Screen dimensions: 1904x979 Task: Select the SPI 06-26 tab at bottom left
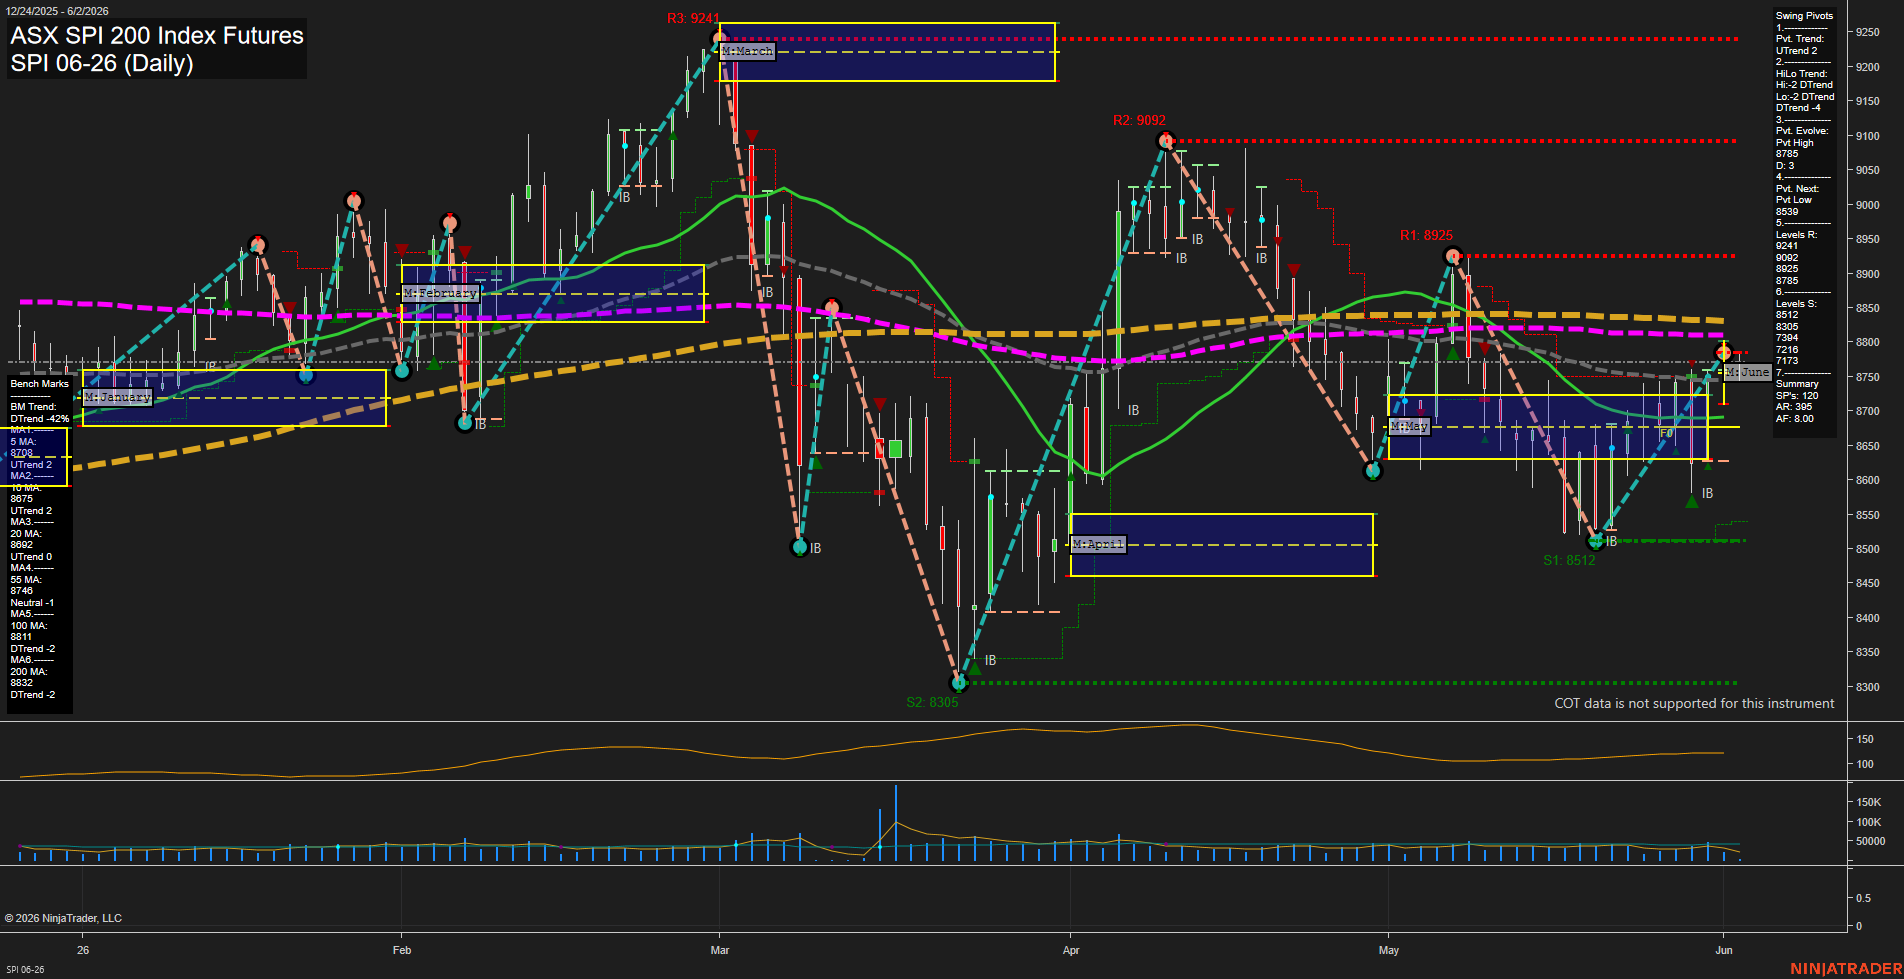coord(25,969)
